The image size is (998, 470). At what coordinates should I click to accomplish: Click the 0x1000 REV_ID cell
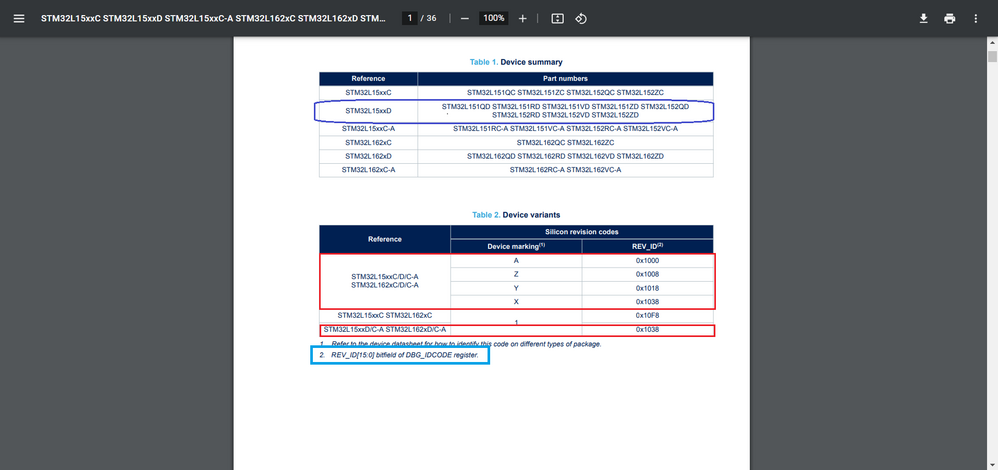pos(647,260)
